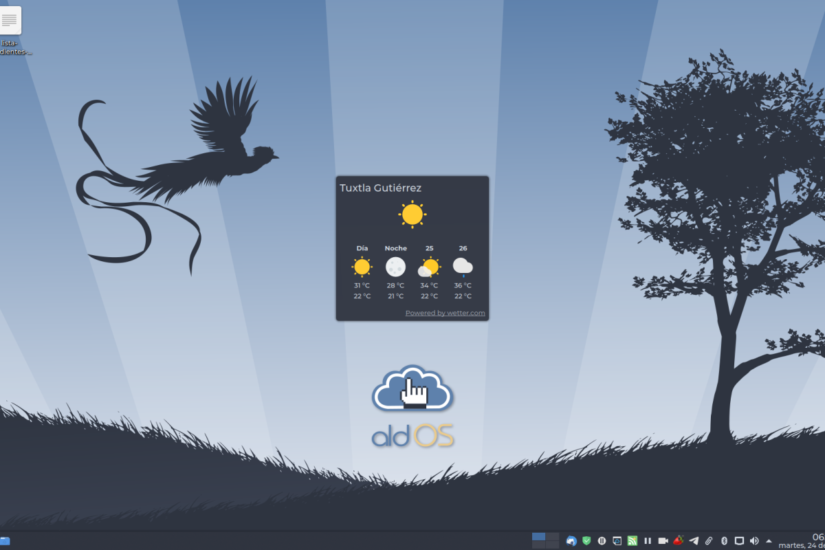Open the Telegram paper plane tray icon
The width and height of the screenshot is (825, 550).
(694, 541)
